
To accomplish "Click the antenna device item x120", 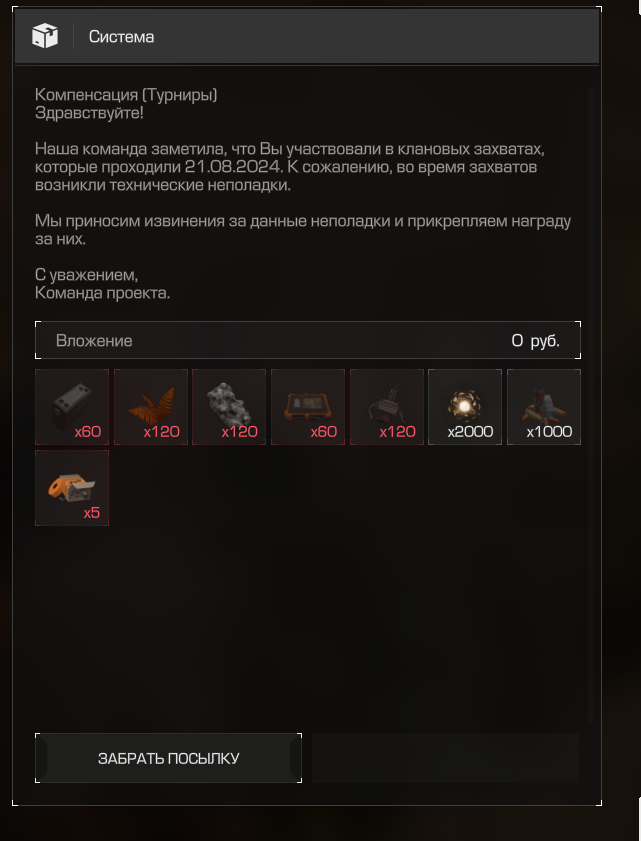I will [387, 407].
